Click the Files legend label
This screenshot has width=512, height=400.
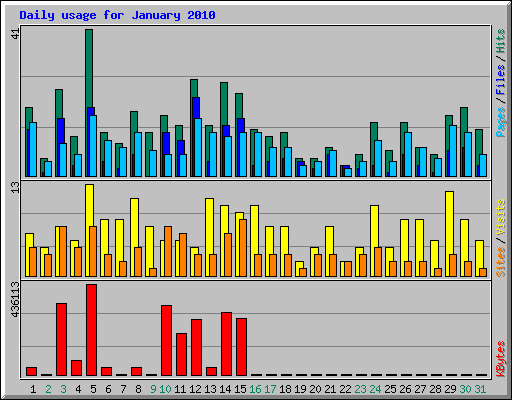pos(500,79)
